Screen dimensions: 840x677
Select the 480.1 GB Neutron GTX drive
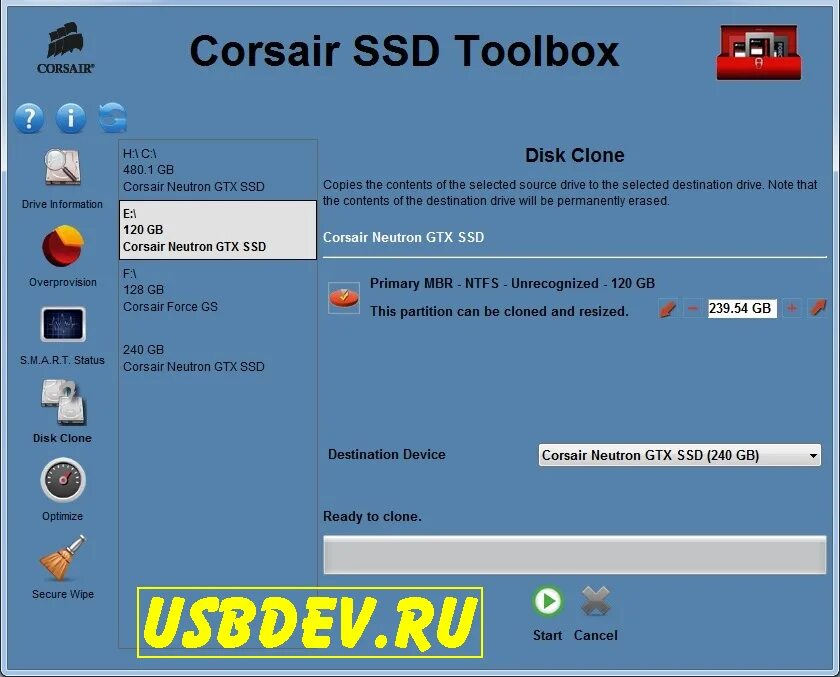(x=218, y=170)
